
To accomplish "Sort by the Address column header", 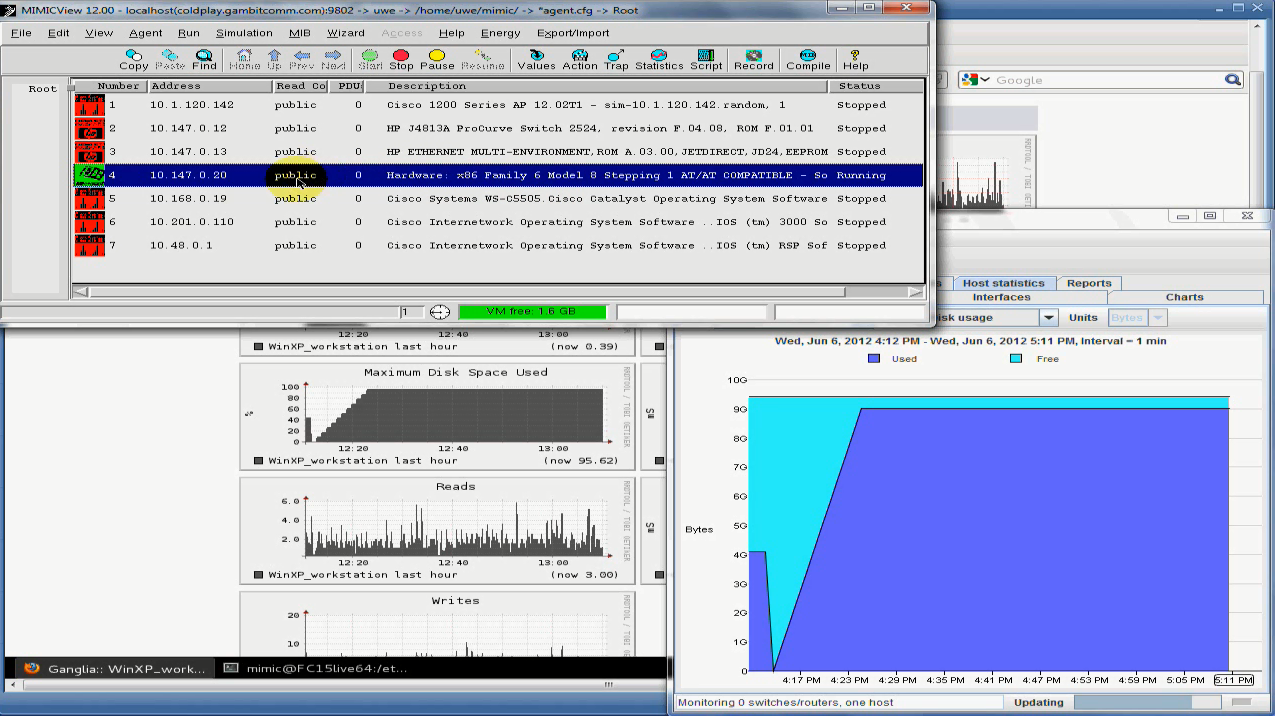I will click(x=210, y=86).
